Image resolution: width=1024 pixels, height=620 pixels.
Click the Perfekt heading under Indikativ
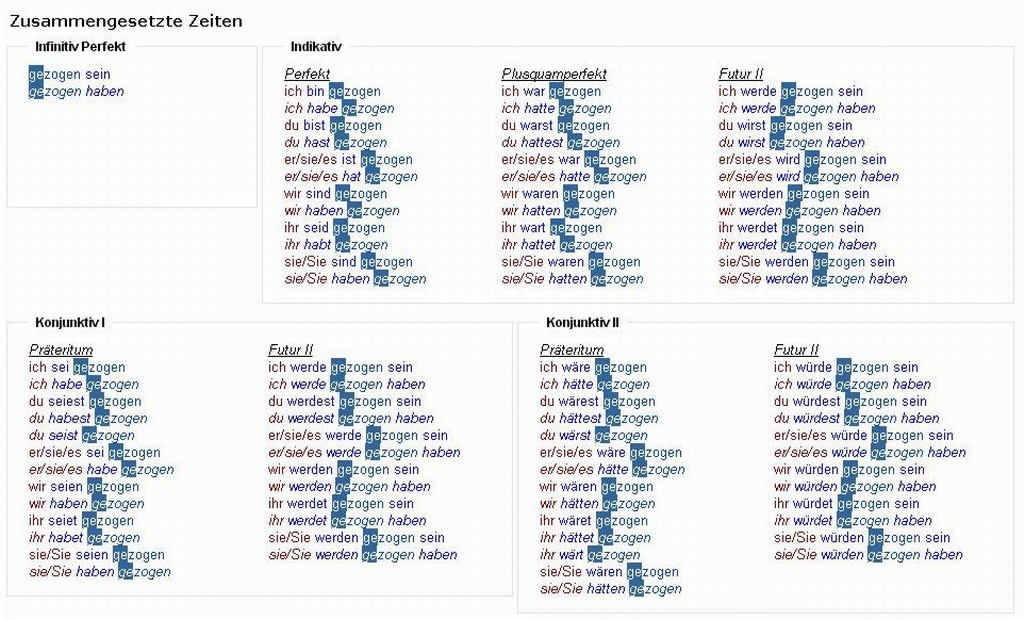point(307,74)
